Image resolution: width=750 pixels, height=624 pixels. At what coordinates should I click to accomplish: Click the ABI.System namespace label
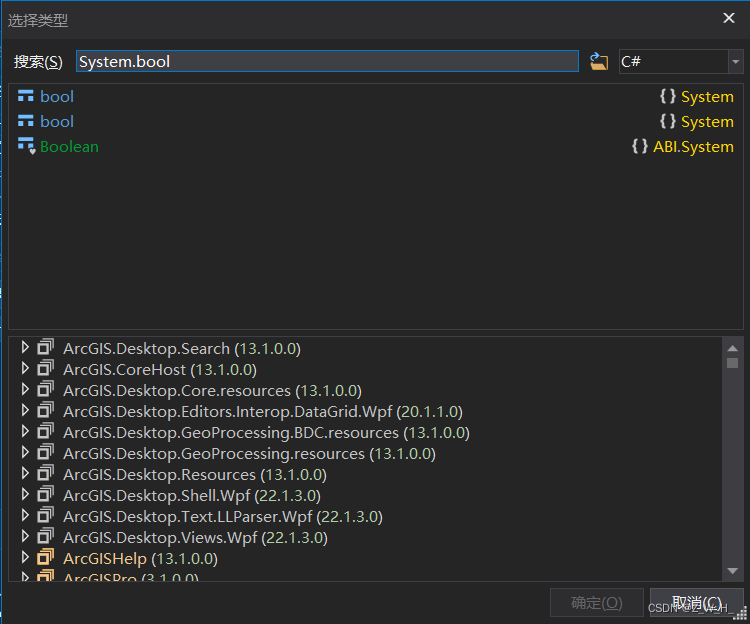click(693, 146)
